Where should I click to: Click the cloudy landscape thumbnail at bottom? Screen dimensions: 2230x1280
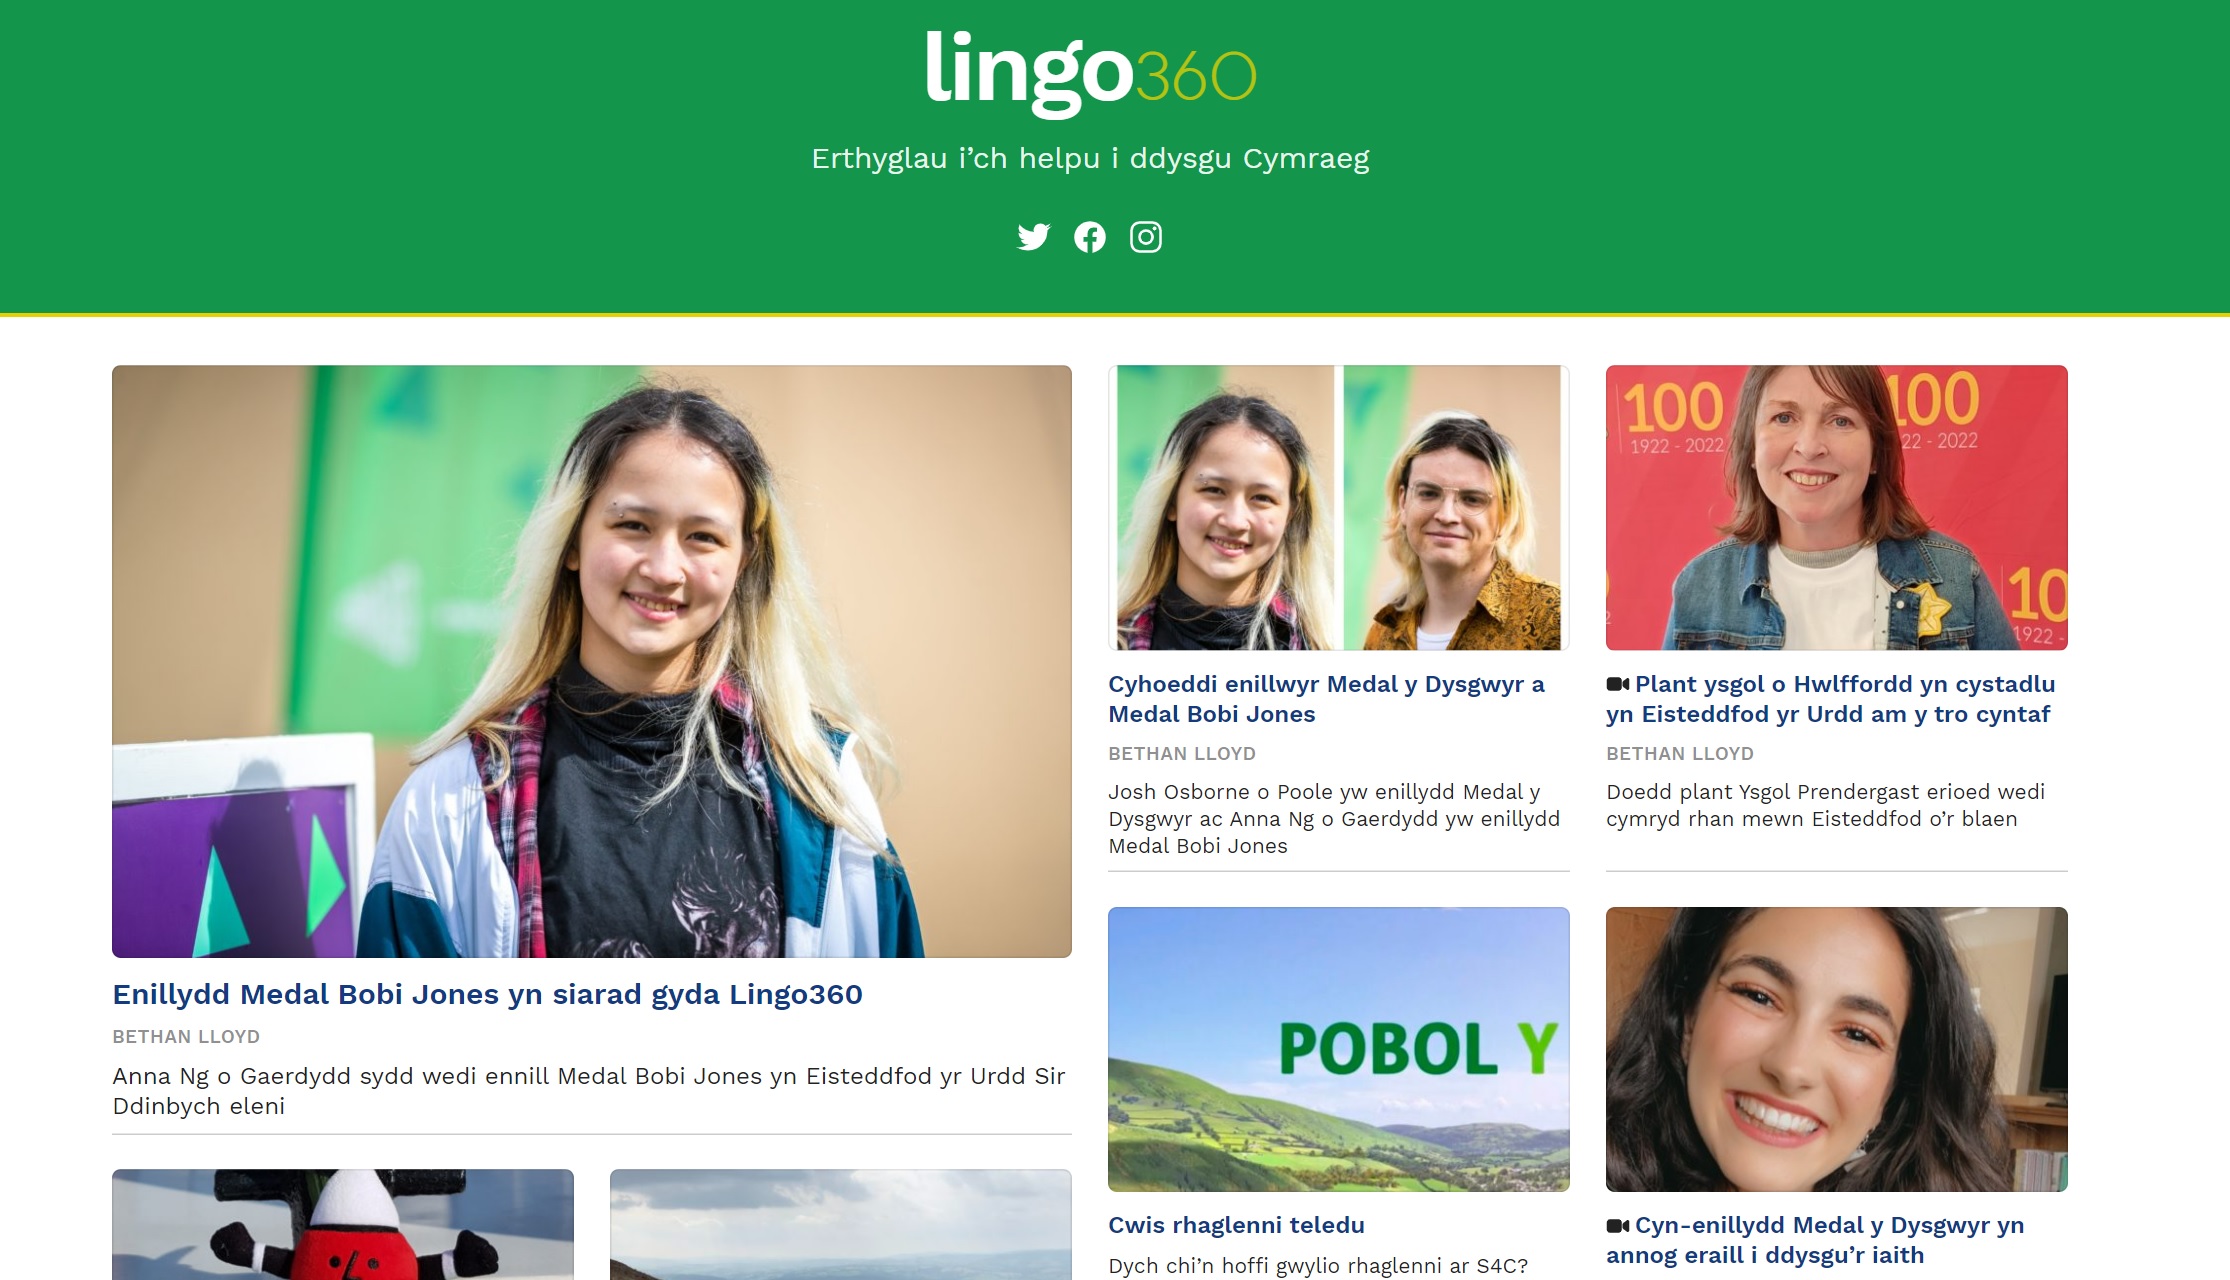(841, 1224)
